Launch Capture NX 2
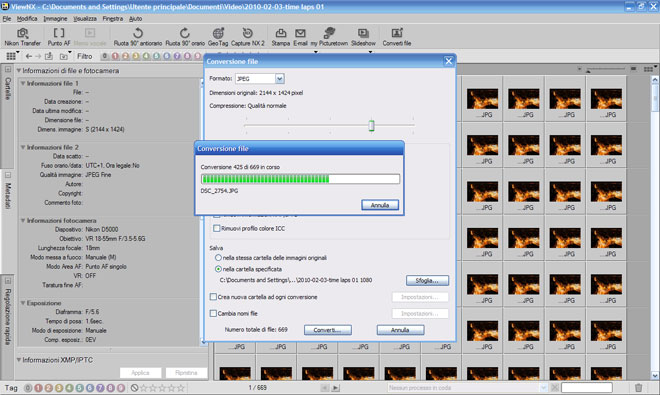 point(248,37)
